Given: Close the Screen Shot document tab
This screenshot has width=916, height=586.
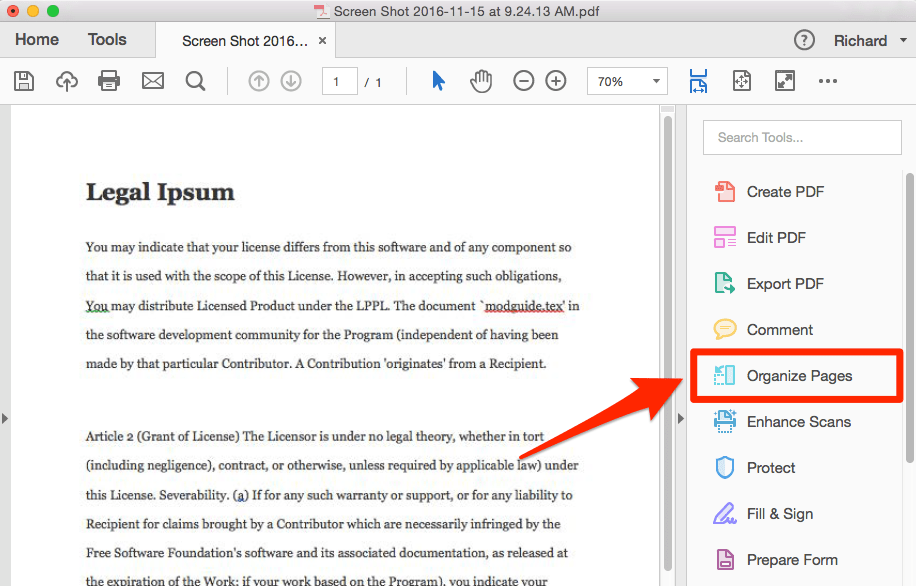Looking at the screenshot, I should pyautogui.click(x=322, y=41).
